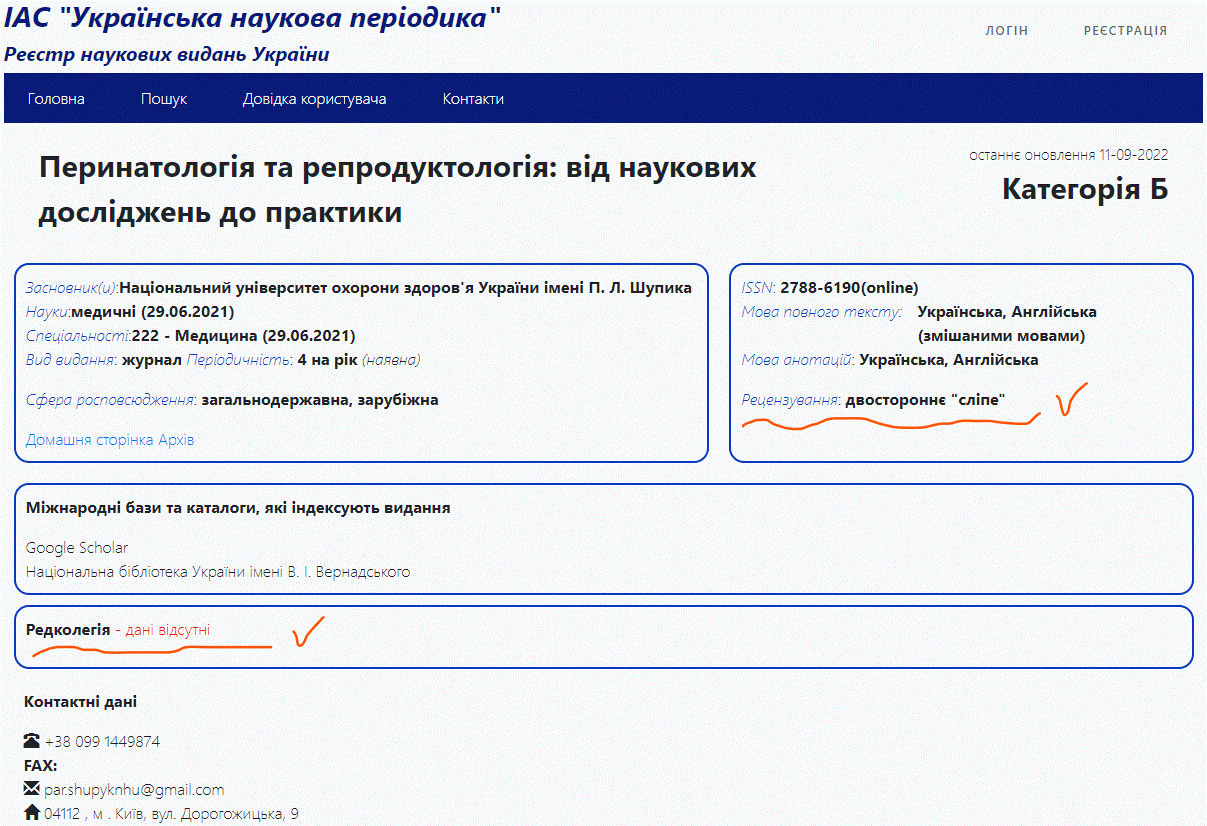Open Довідка користувача from the navigation bar
This screenshot has height=826, width=1207.
[x=315, y=99]
